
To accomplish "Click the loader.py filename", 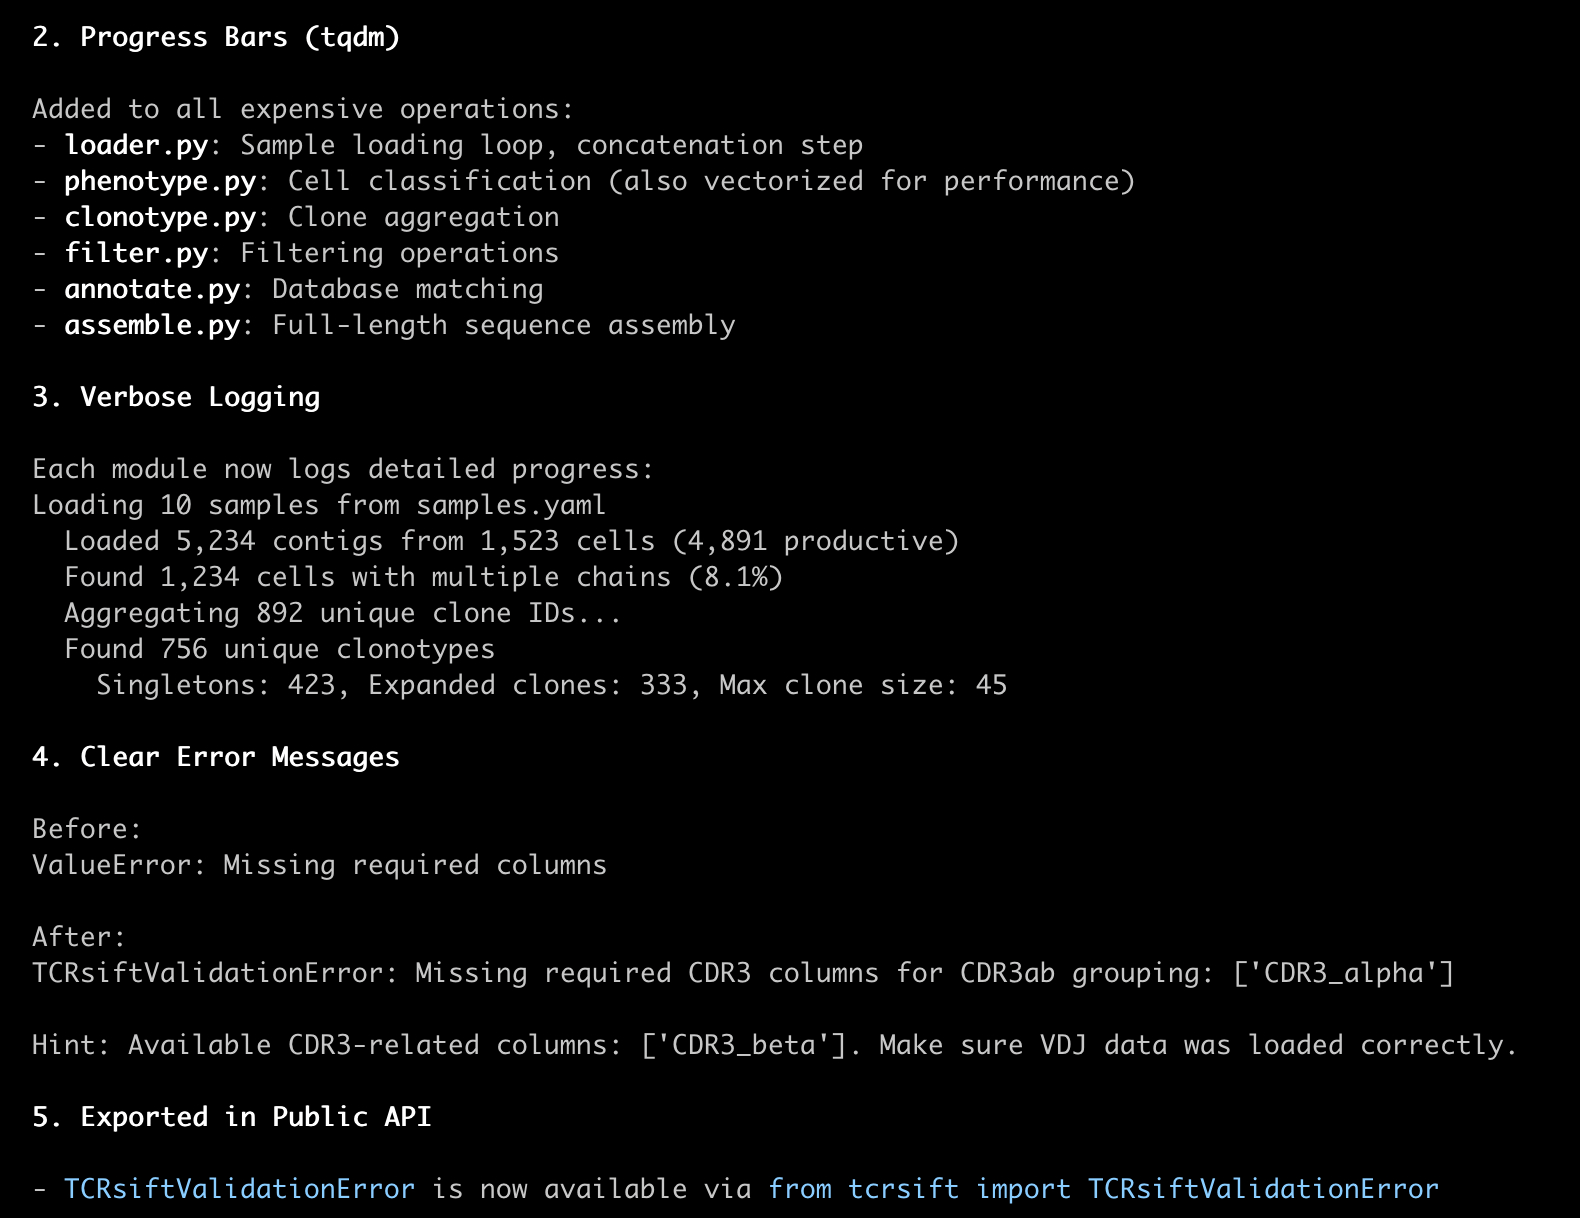I will [x=136, y=145].
